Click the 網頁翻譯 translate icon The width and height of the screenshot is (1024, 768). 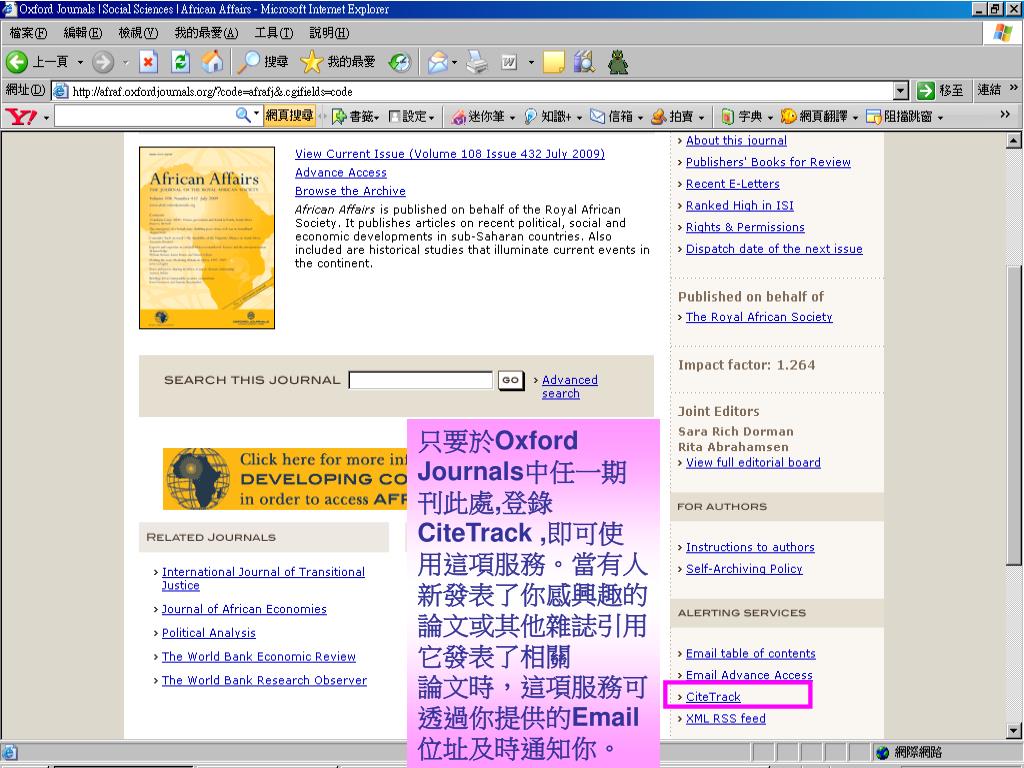(x=789, y=116)
